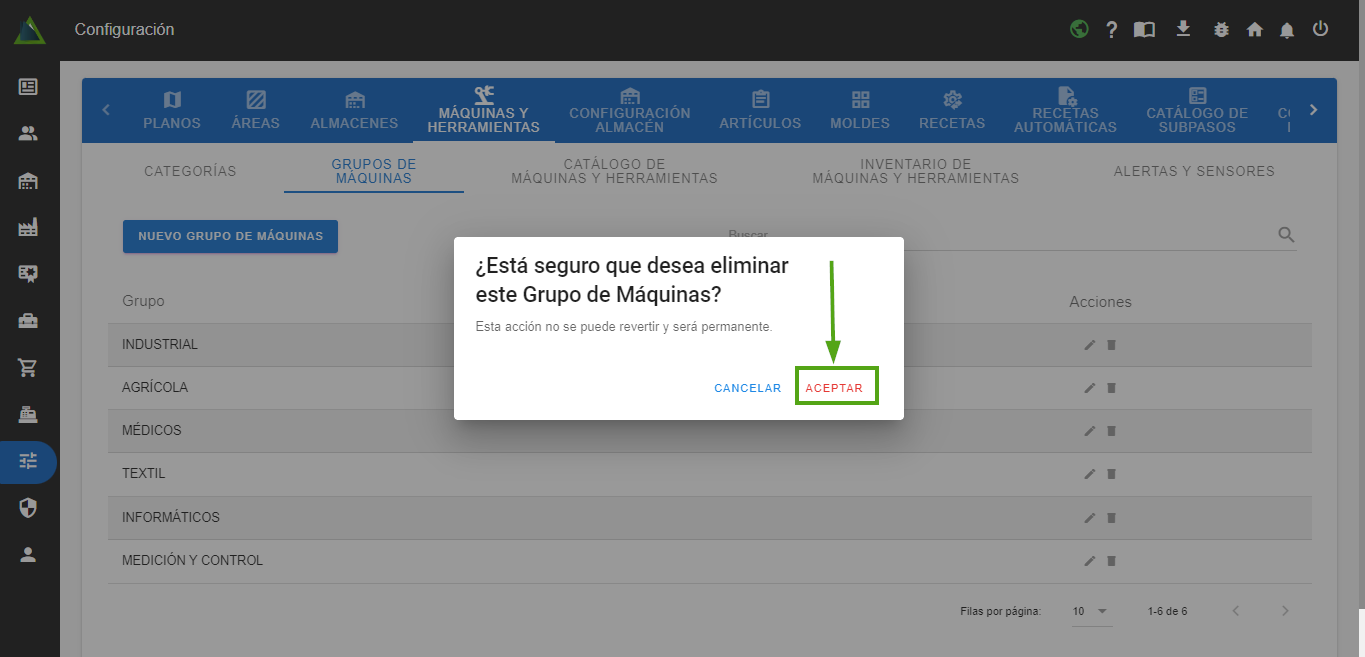
Task: Open the help question mark icon
Action: [1111, 30]
